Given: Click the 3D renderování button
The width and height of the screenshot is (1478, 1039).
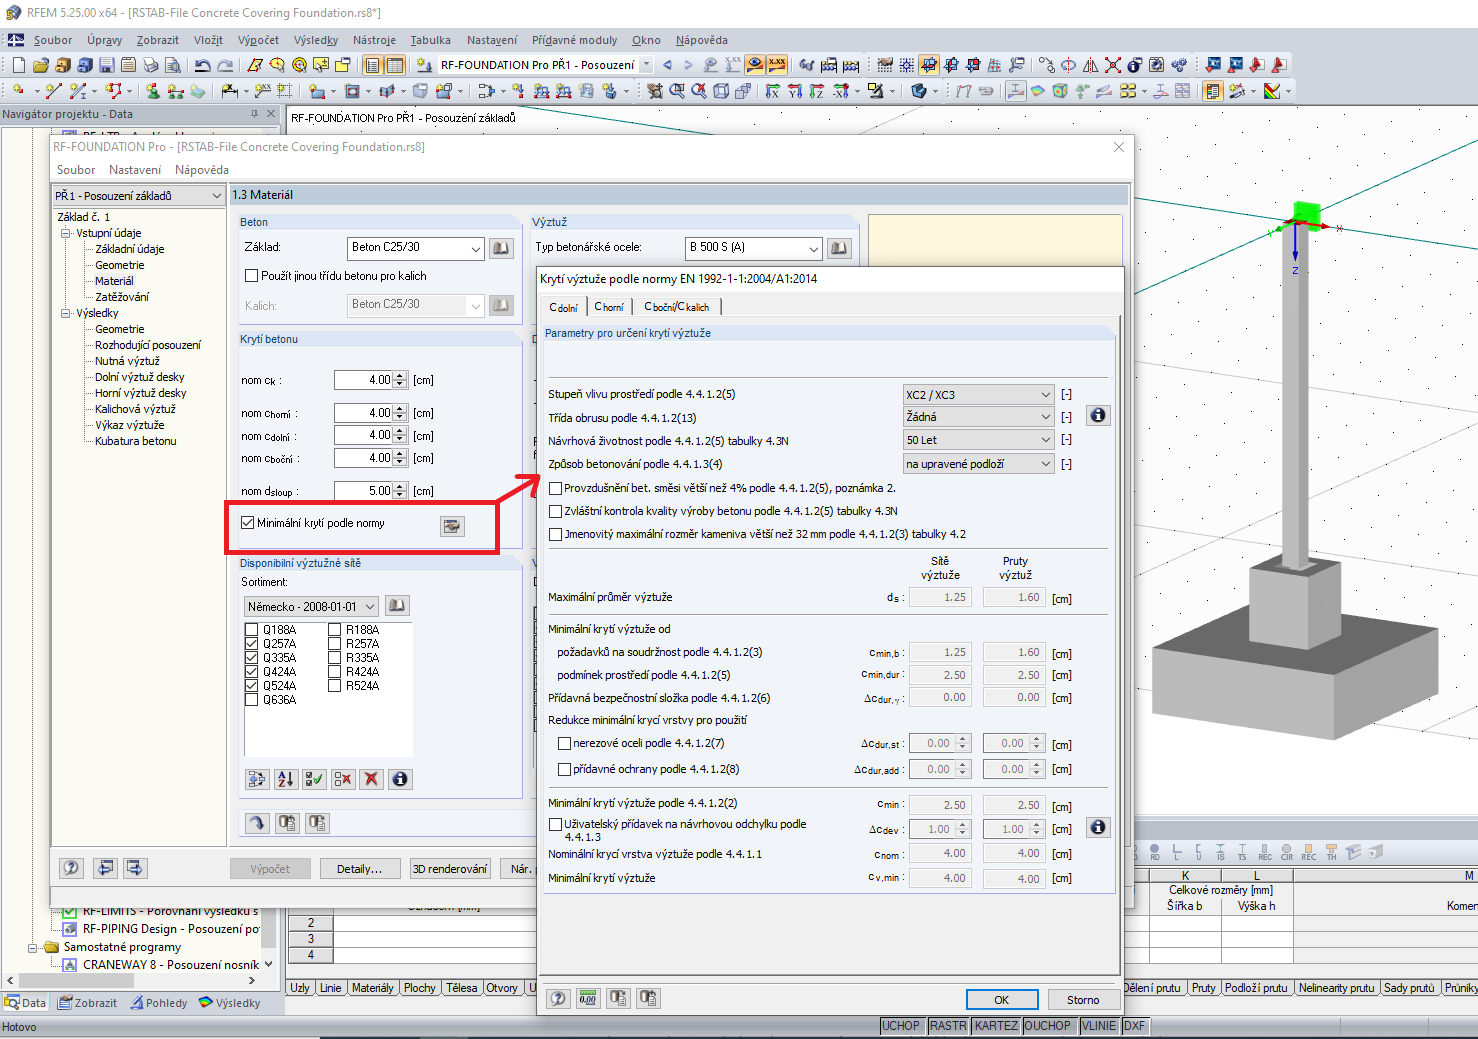Looking at the screenshot, I should (450, 869).
